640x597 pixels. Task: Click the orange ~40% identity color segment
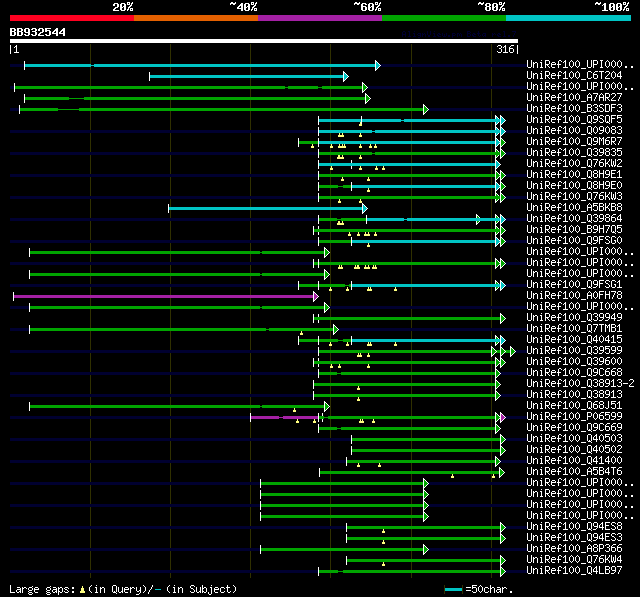point(196,18)
